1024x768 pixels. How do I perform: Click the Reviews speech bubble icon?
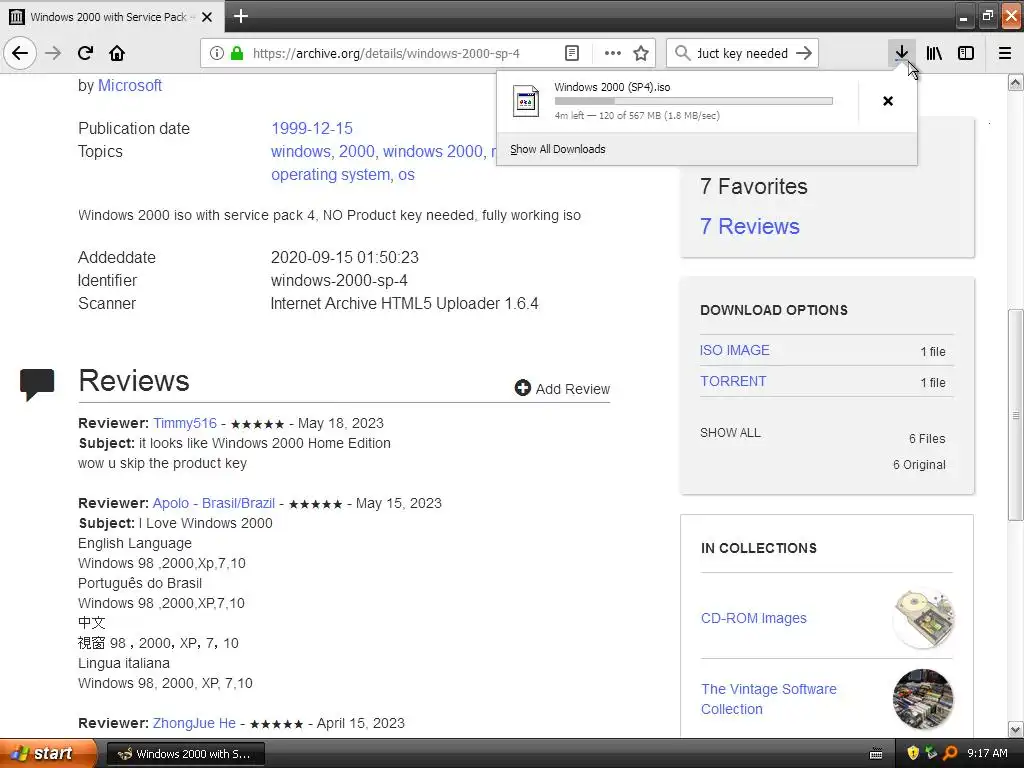pyautogui.click(x=37, y=383)
